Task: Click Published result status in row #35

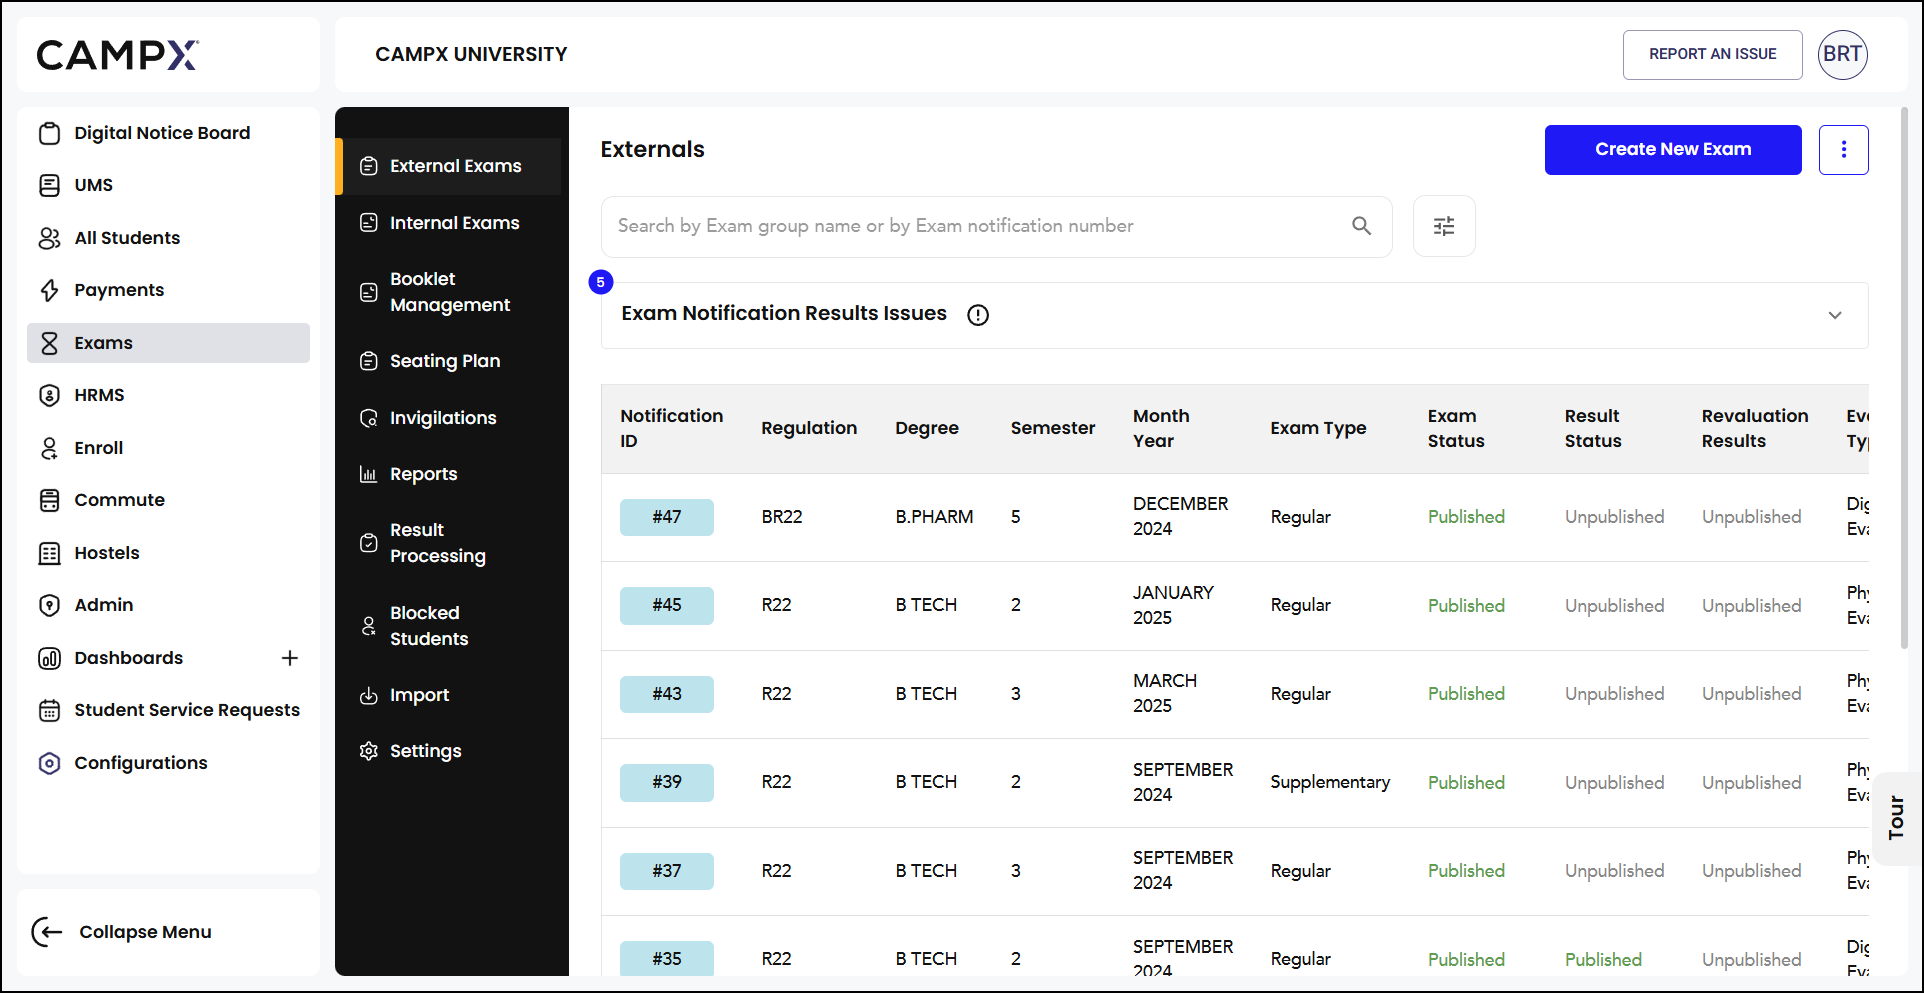Action: click(1603, 959)
